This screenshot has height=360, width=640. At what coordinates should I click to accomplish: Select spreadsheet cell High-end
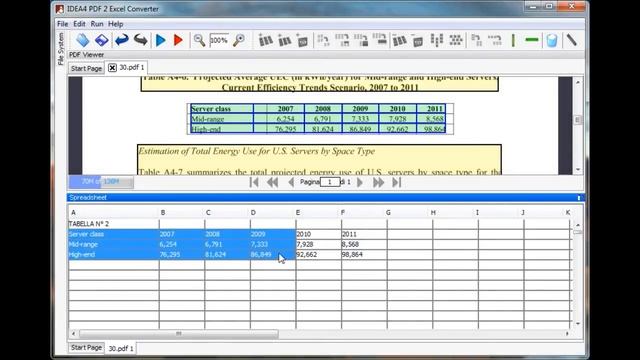coord(113,254)
